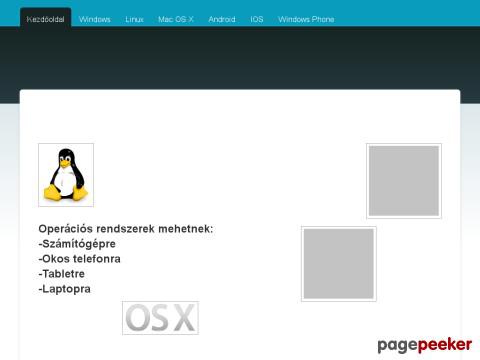This screenshot has width=480, height=360.
Task: Click the word 'peeker' in red
Action: click(x=445, y=345)
